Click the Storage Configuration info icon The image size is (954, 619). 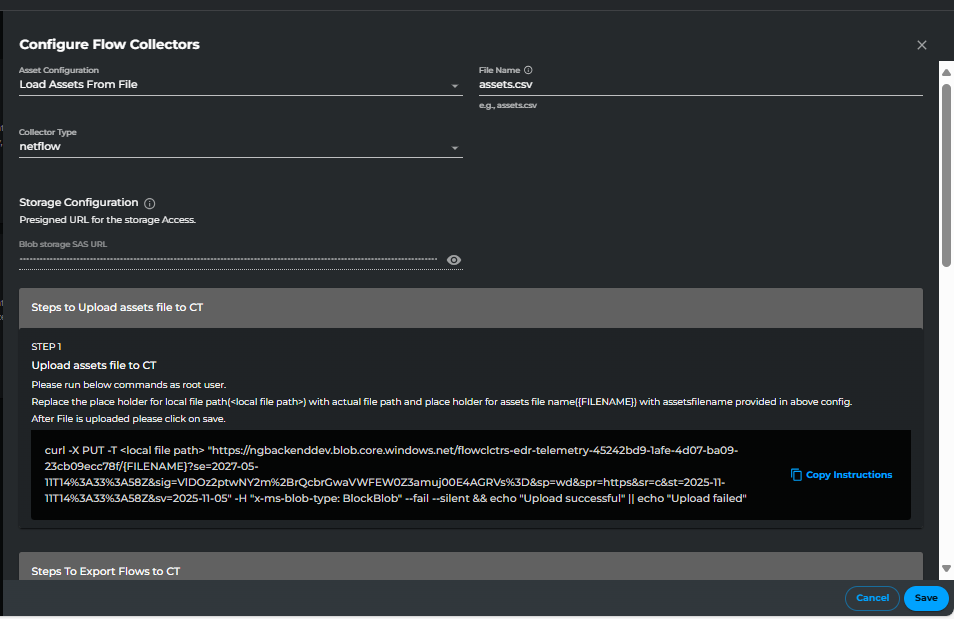(x=149, y=203)
